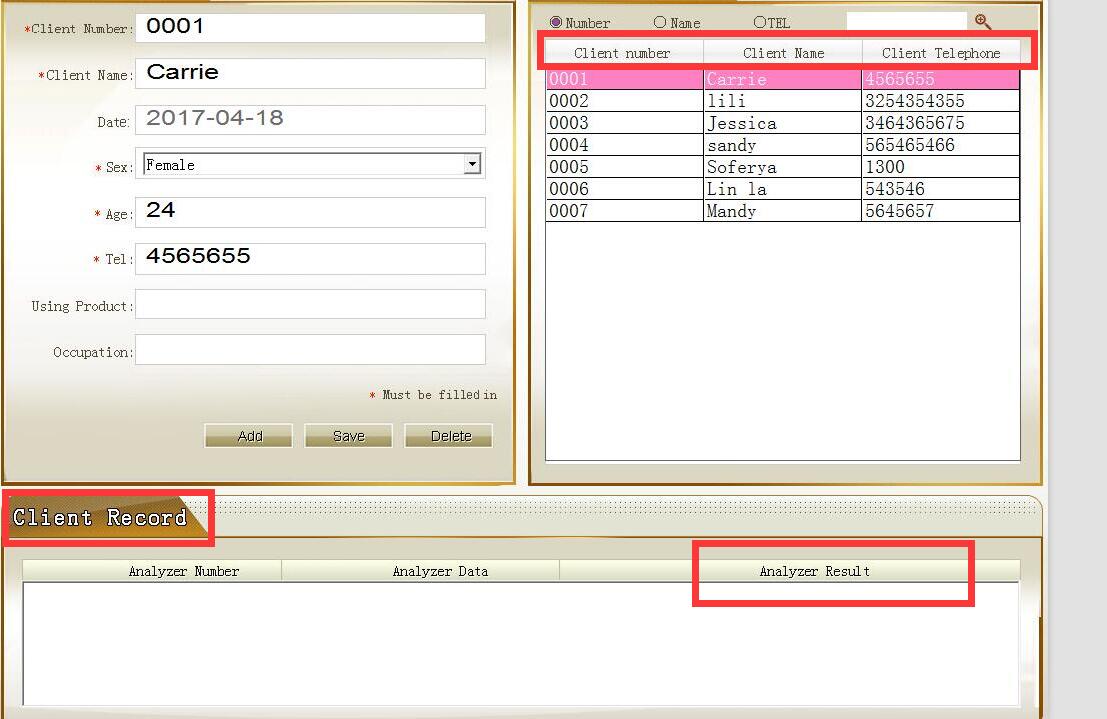Click the Analyzer Data column header

tap(421, 571)
